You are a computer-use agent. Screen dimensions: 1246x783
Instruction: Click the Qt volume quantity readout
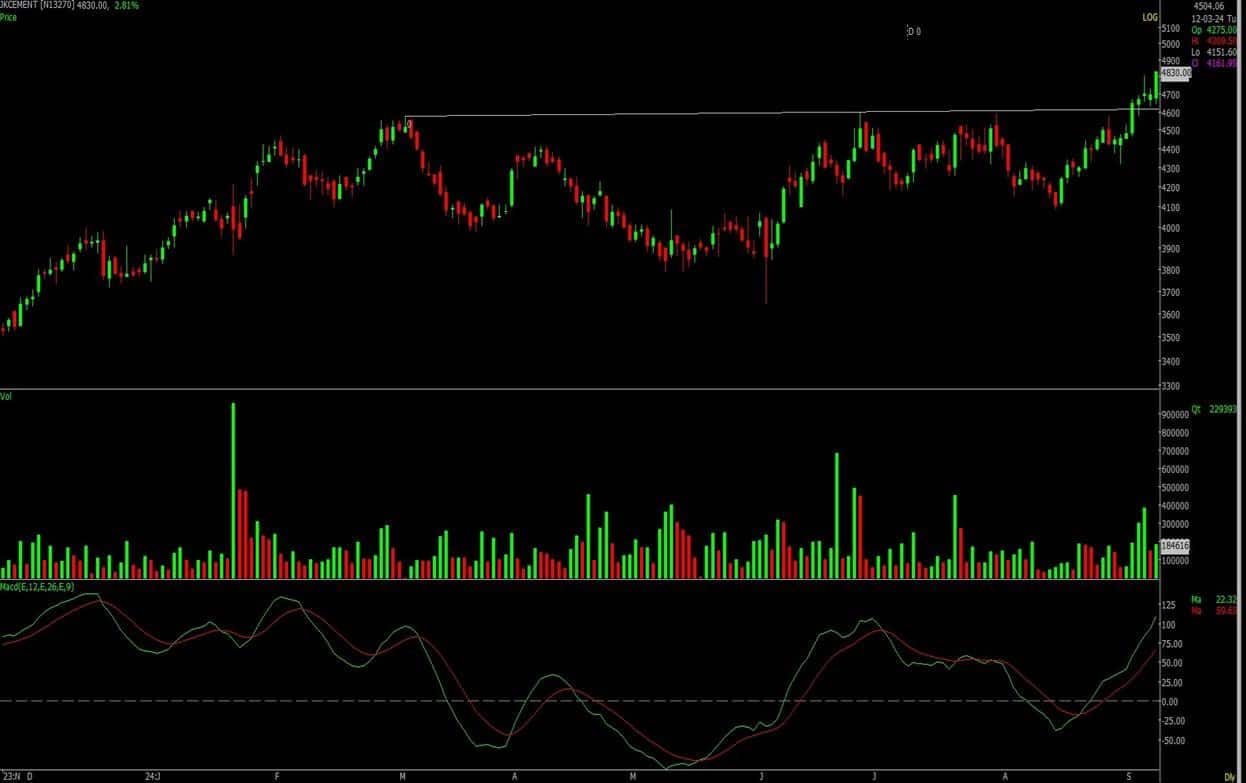point(1215,409)
